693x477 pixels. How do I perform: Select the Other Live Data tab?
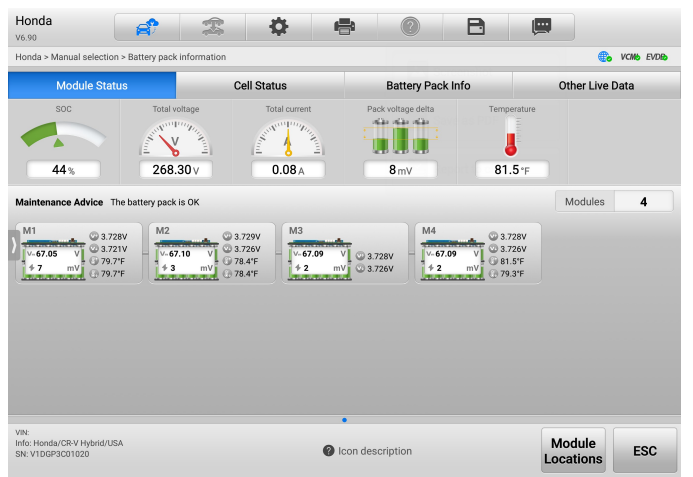tap(596, 86)
